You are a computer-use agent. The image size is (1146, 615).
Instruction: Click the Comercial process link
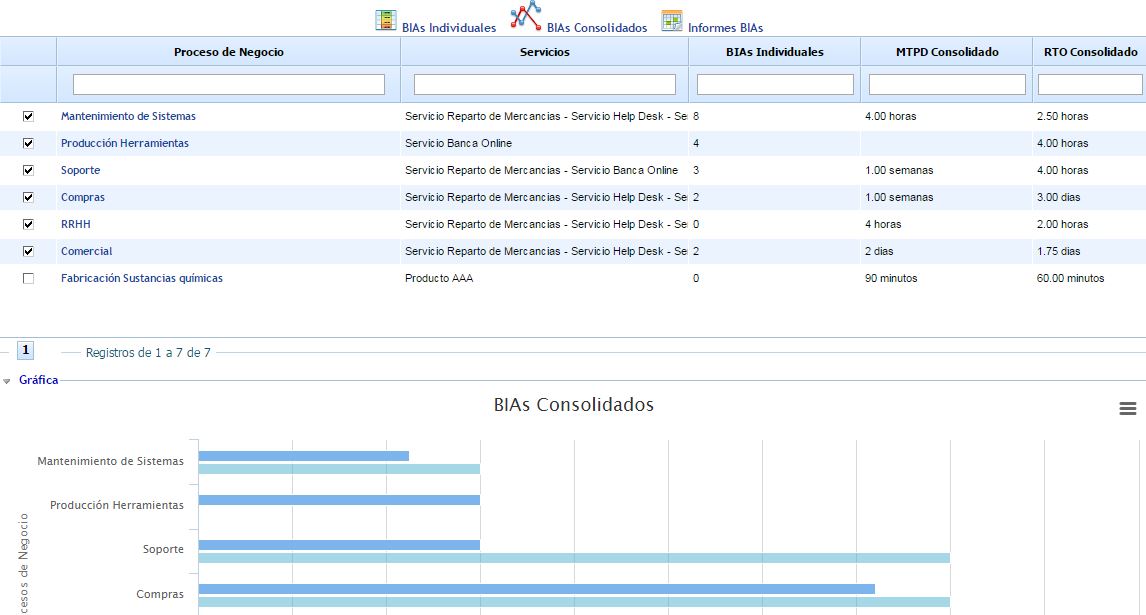pos(86,251)
